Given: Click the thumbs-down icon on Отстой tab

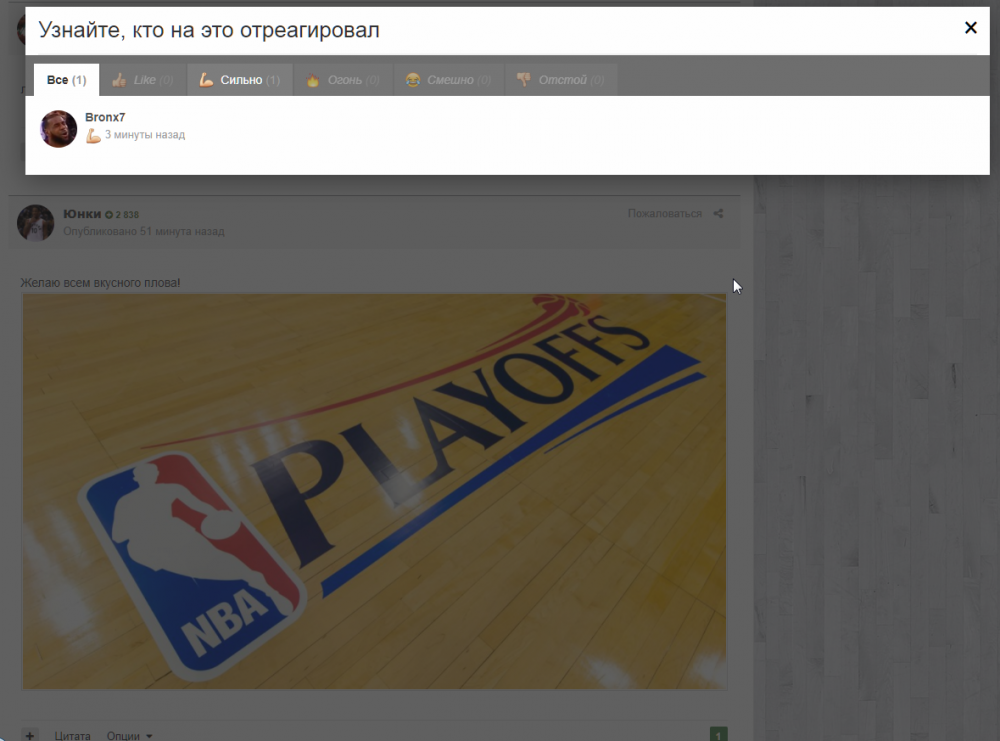Looking at the screenshot, I should 523,80.
